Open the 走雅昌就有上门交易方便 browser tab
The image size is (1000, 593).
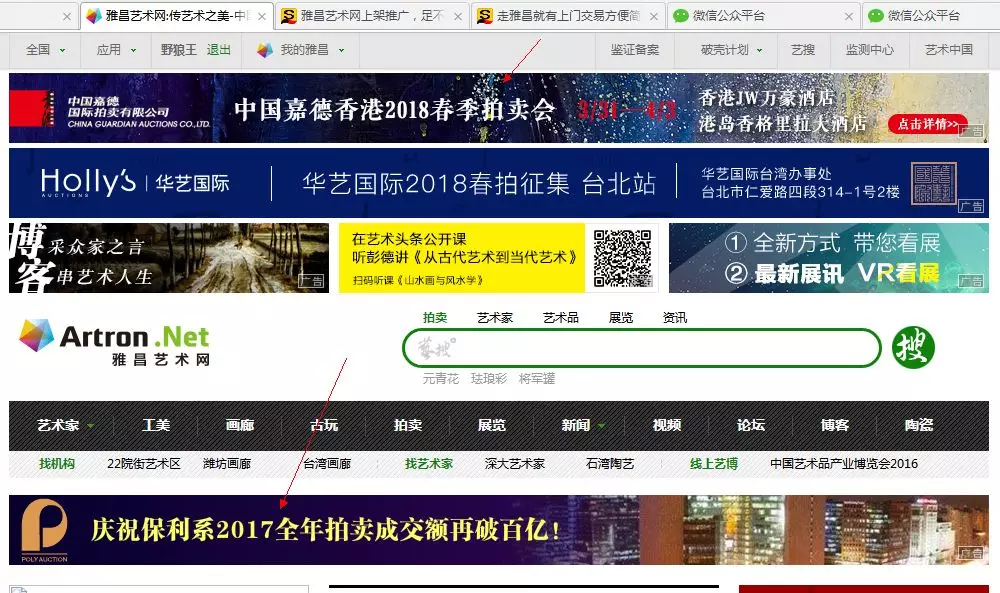[x=568, y=16]
